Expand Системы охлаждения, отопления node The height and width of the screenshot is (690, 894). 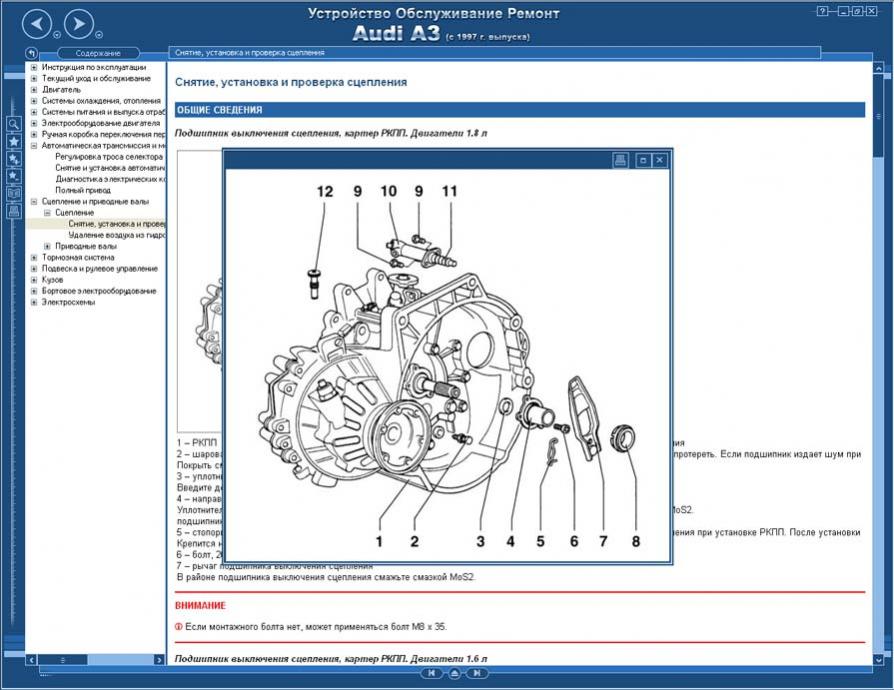coord(34,101)
